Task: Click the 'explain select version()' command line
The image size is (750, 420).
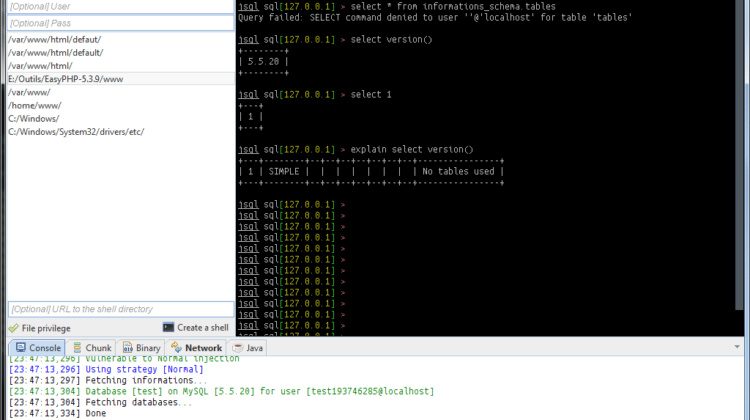Action: click(x=356, y=150)
